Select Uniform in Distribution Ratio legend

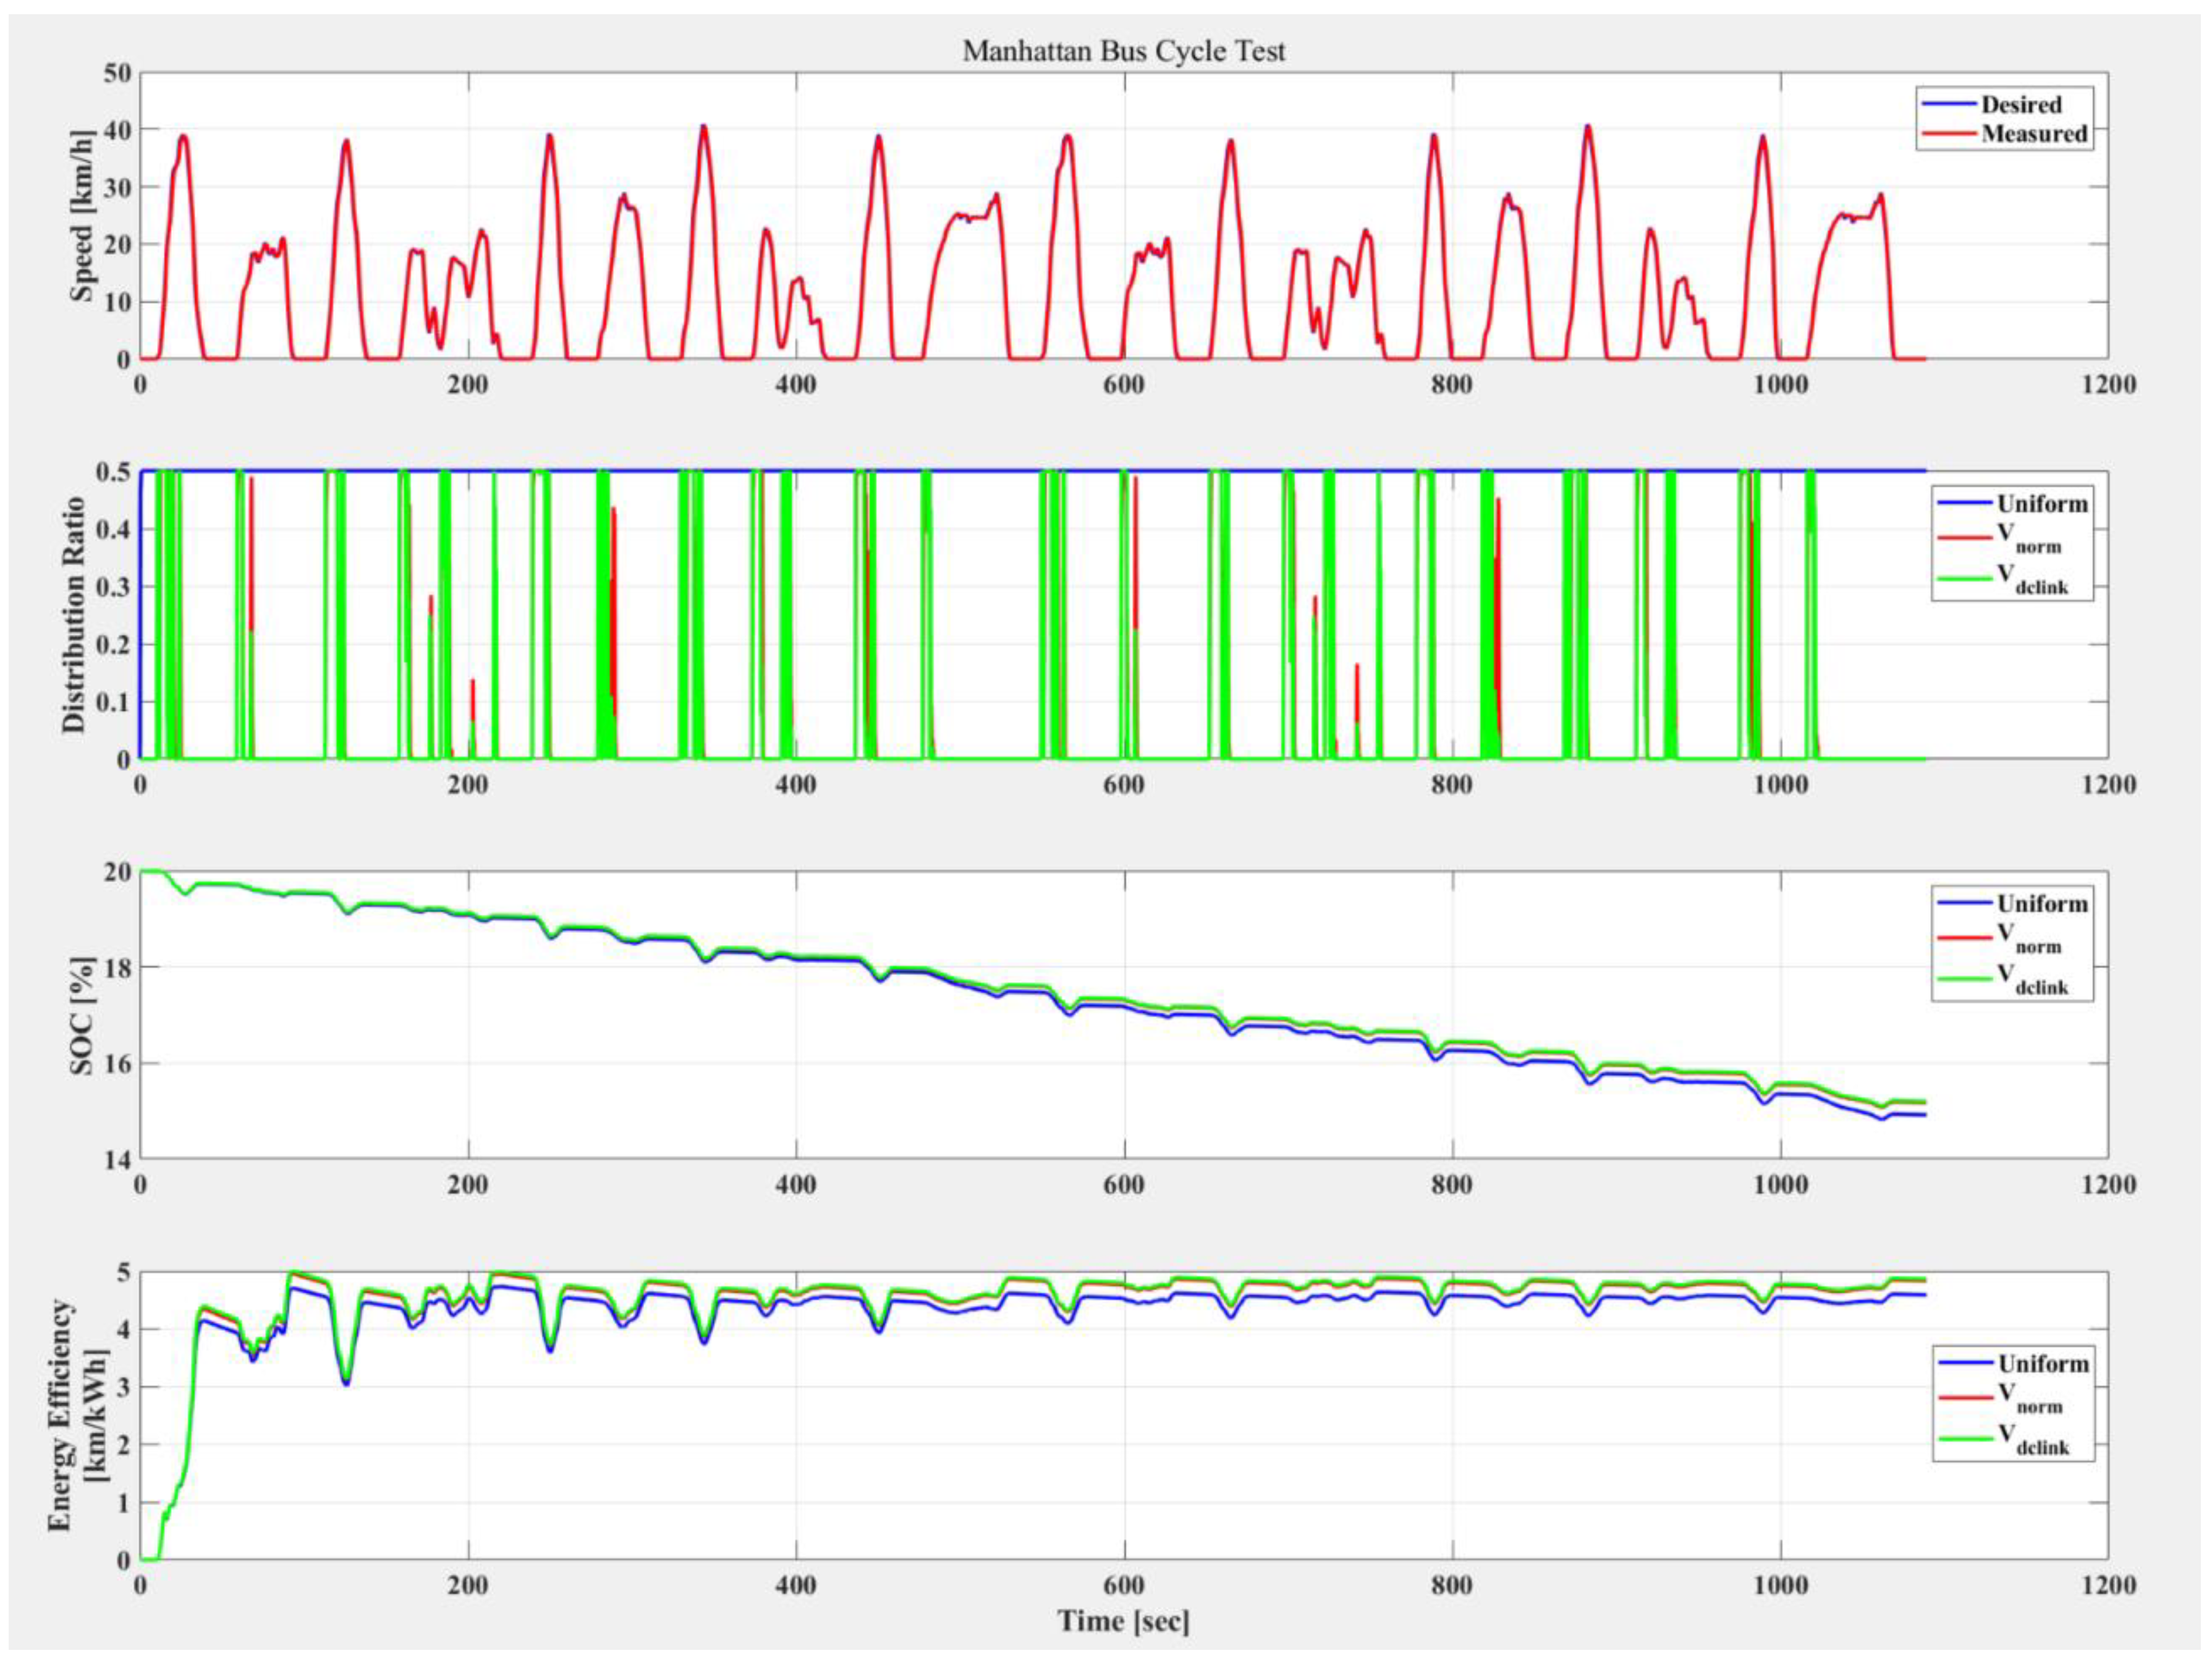coord(2043,504)
